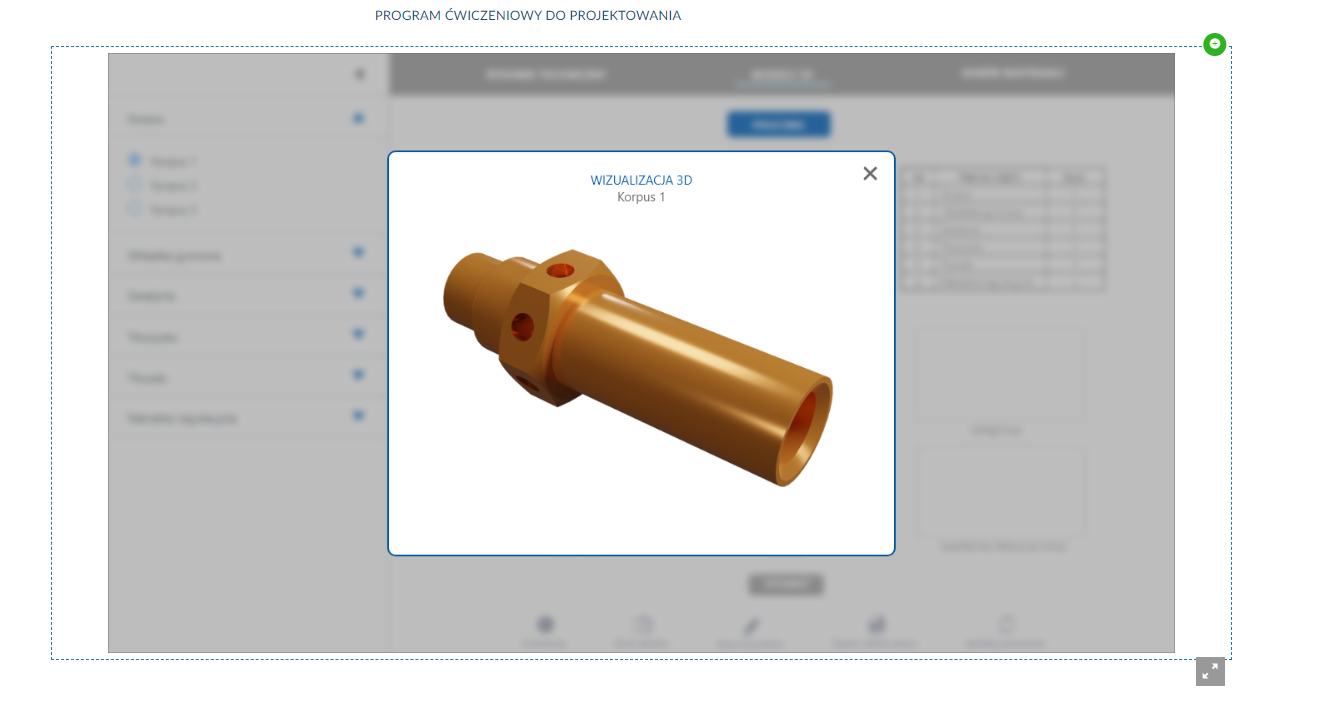Expand the Nakrętka regulacyjna section
1327x706 pixels.
[358, 416]
